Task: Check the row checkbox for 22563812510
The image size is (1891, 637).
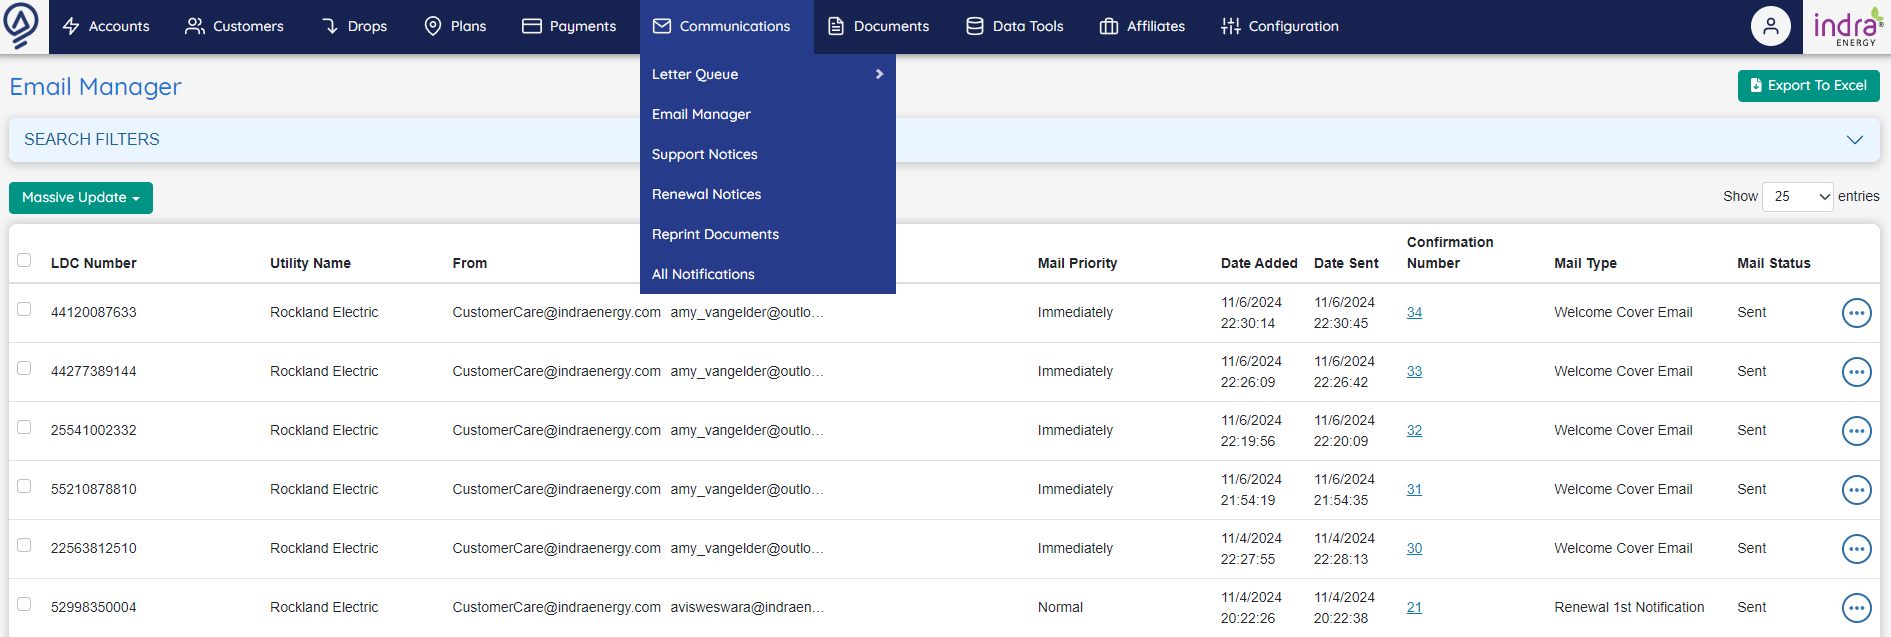Action: tap(24, 545)
